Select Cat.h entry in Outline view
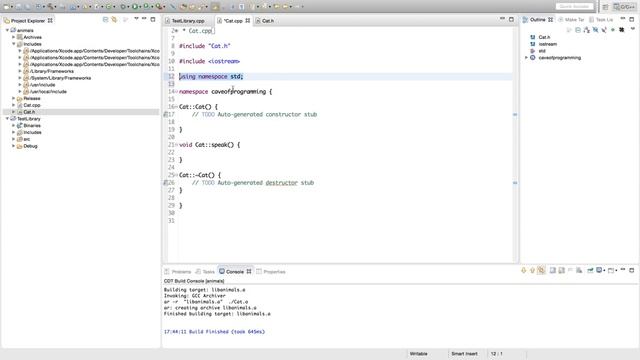The width and height of the screenshot is (640, 360). [544, 37]
